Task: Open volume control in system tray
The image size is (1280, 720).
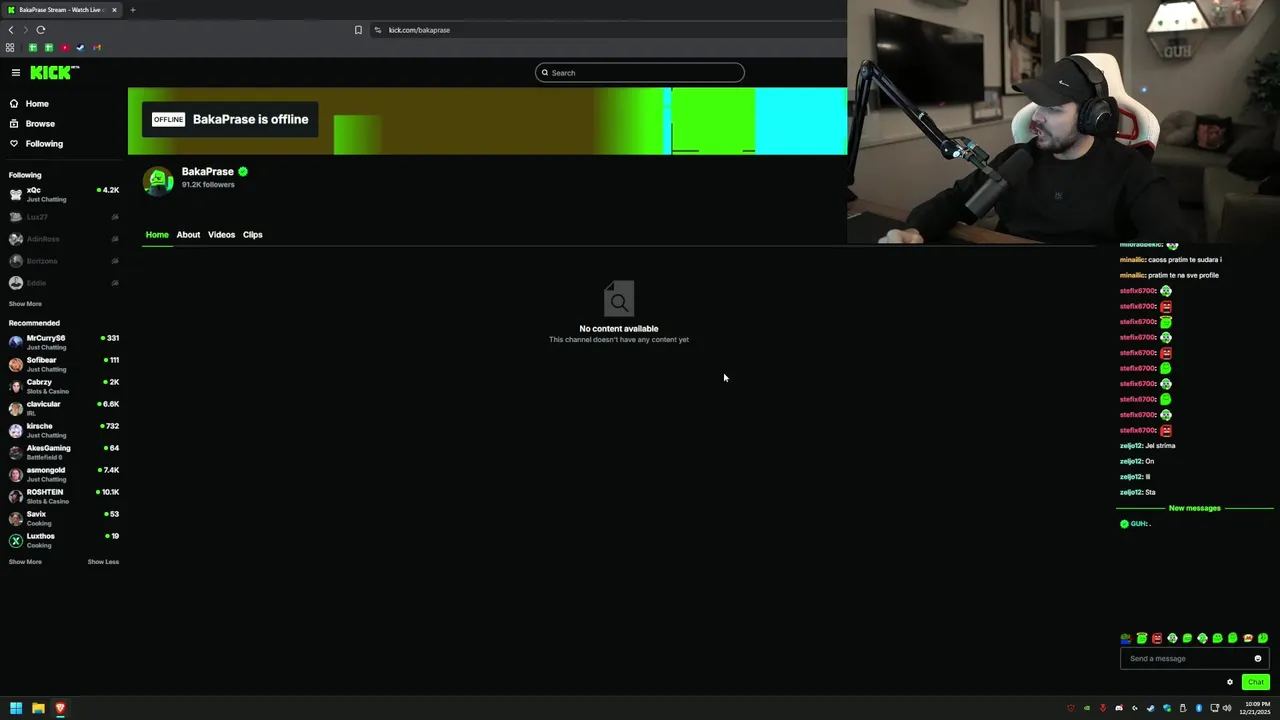Action: pyautogui.click(x=1227, y=708)
